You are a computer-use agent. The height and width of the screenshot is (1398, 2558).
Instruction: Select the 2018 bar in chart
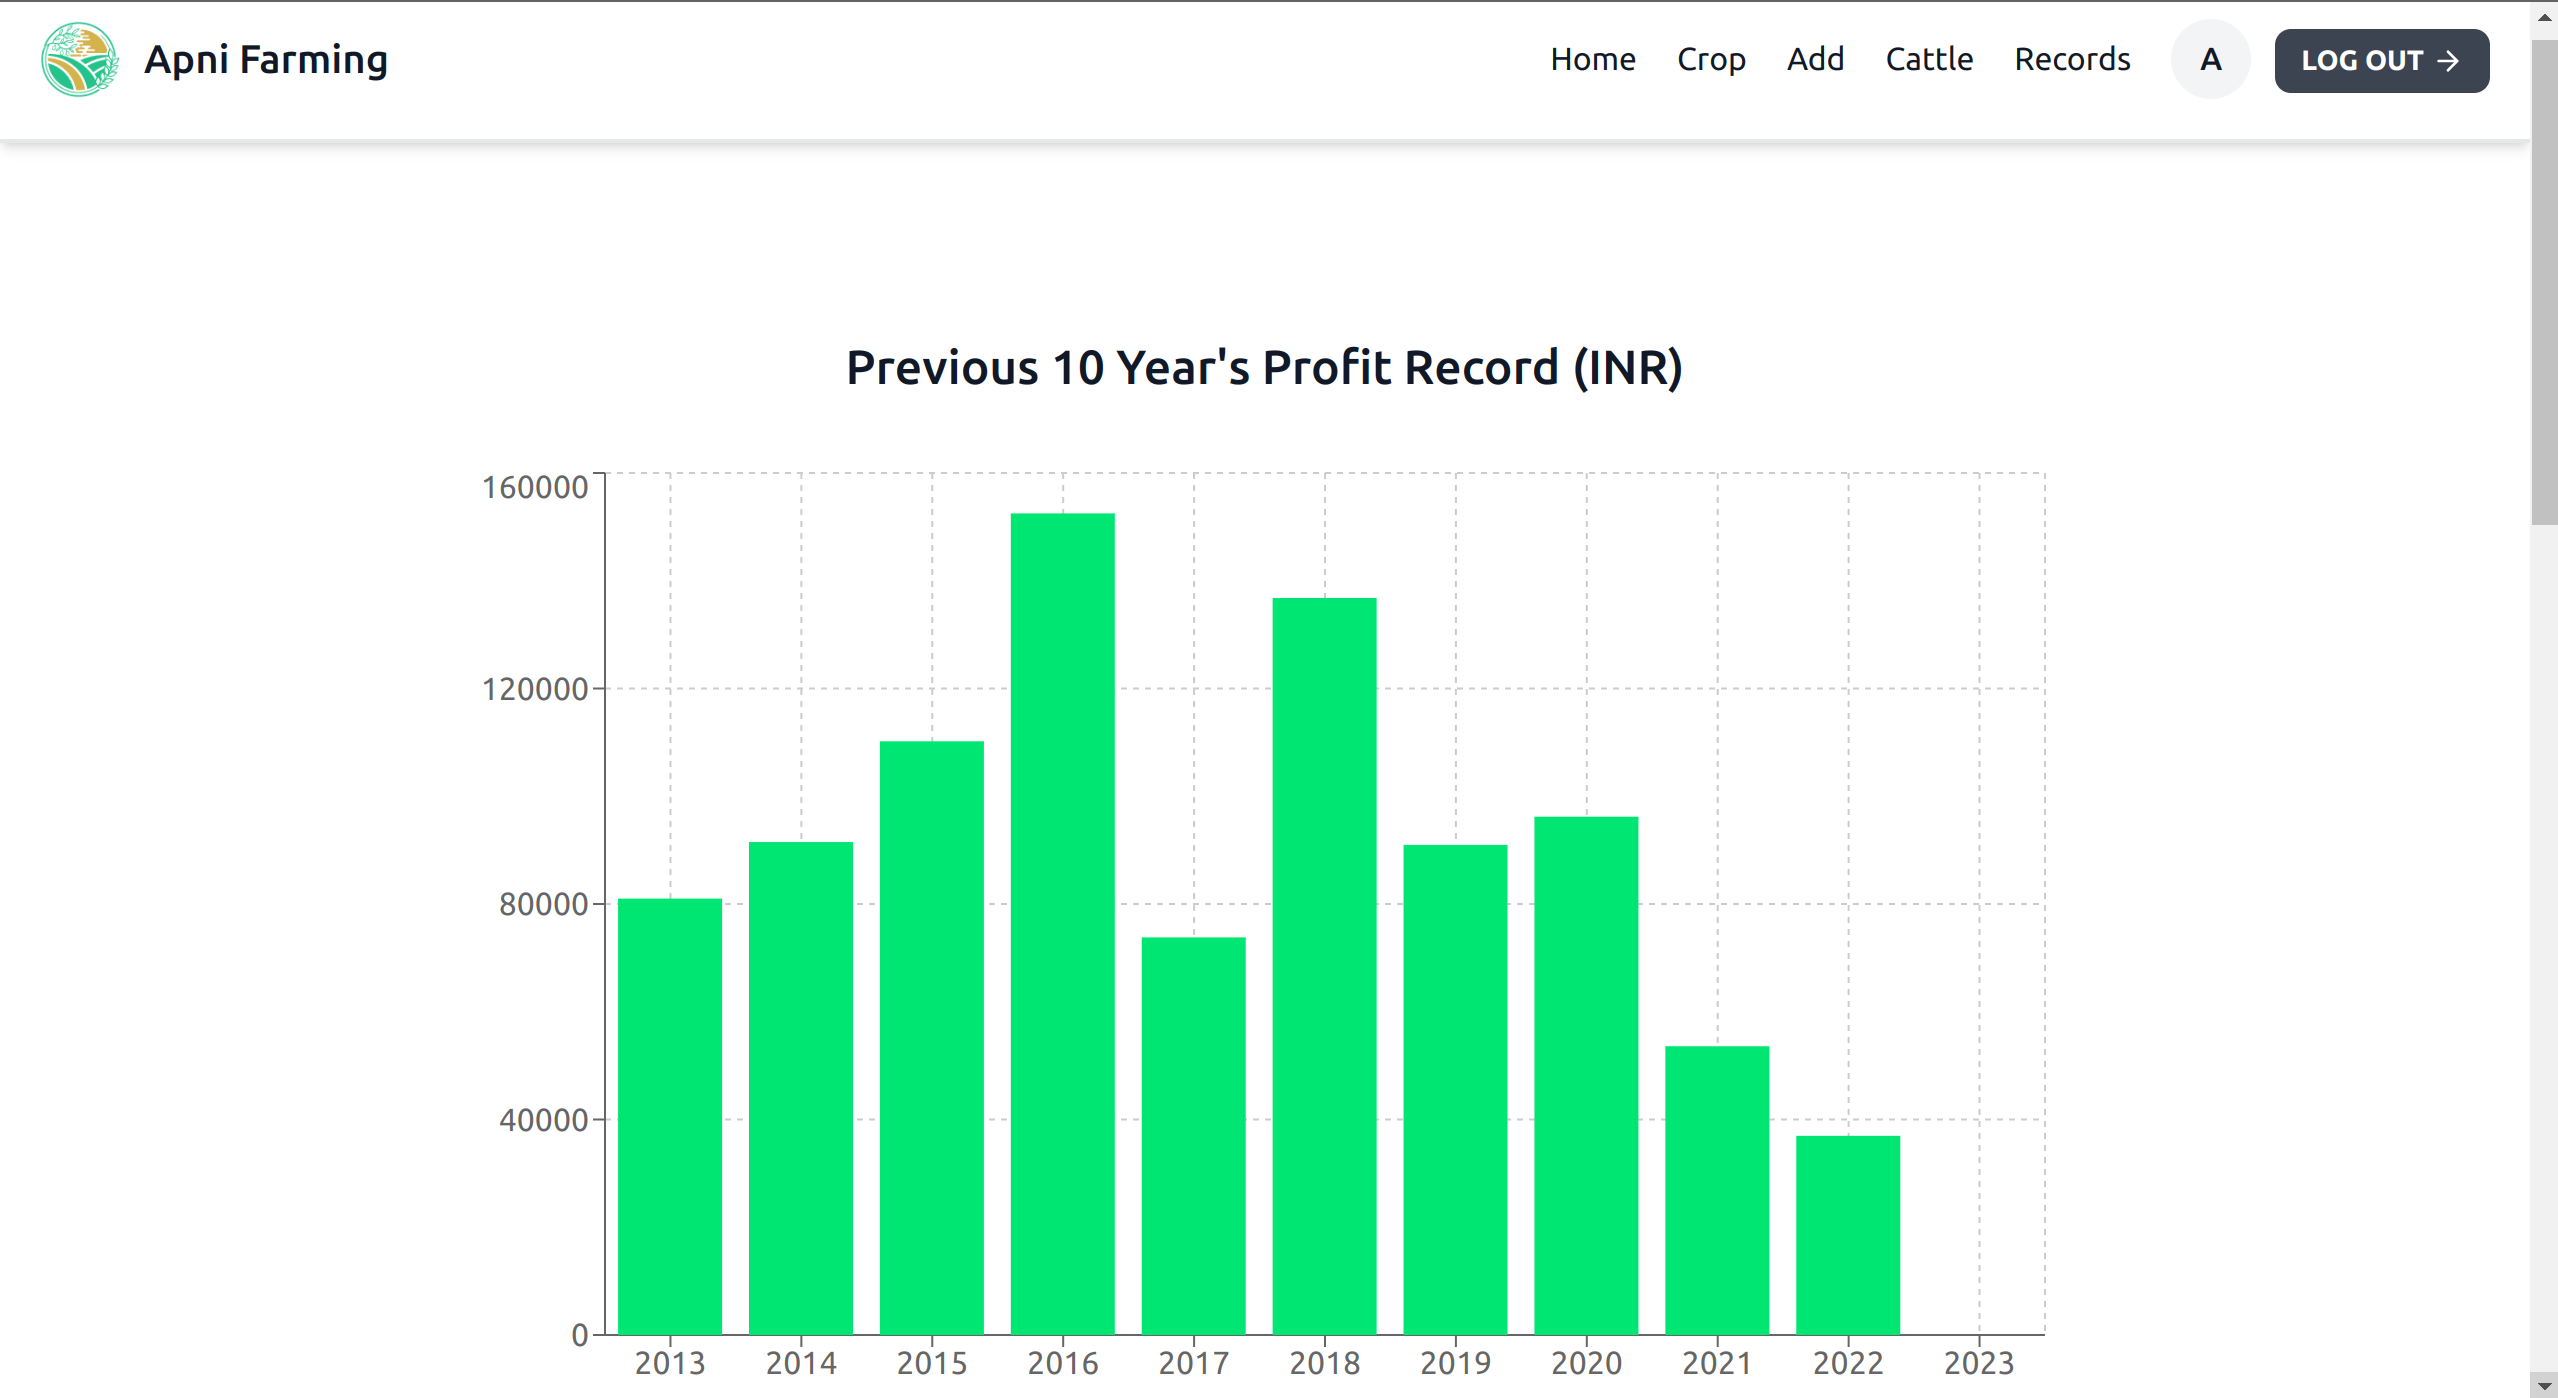(x=1324, y=965)
